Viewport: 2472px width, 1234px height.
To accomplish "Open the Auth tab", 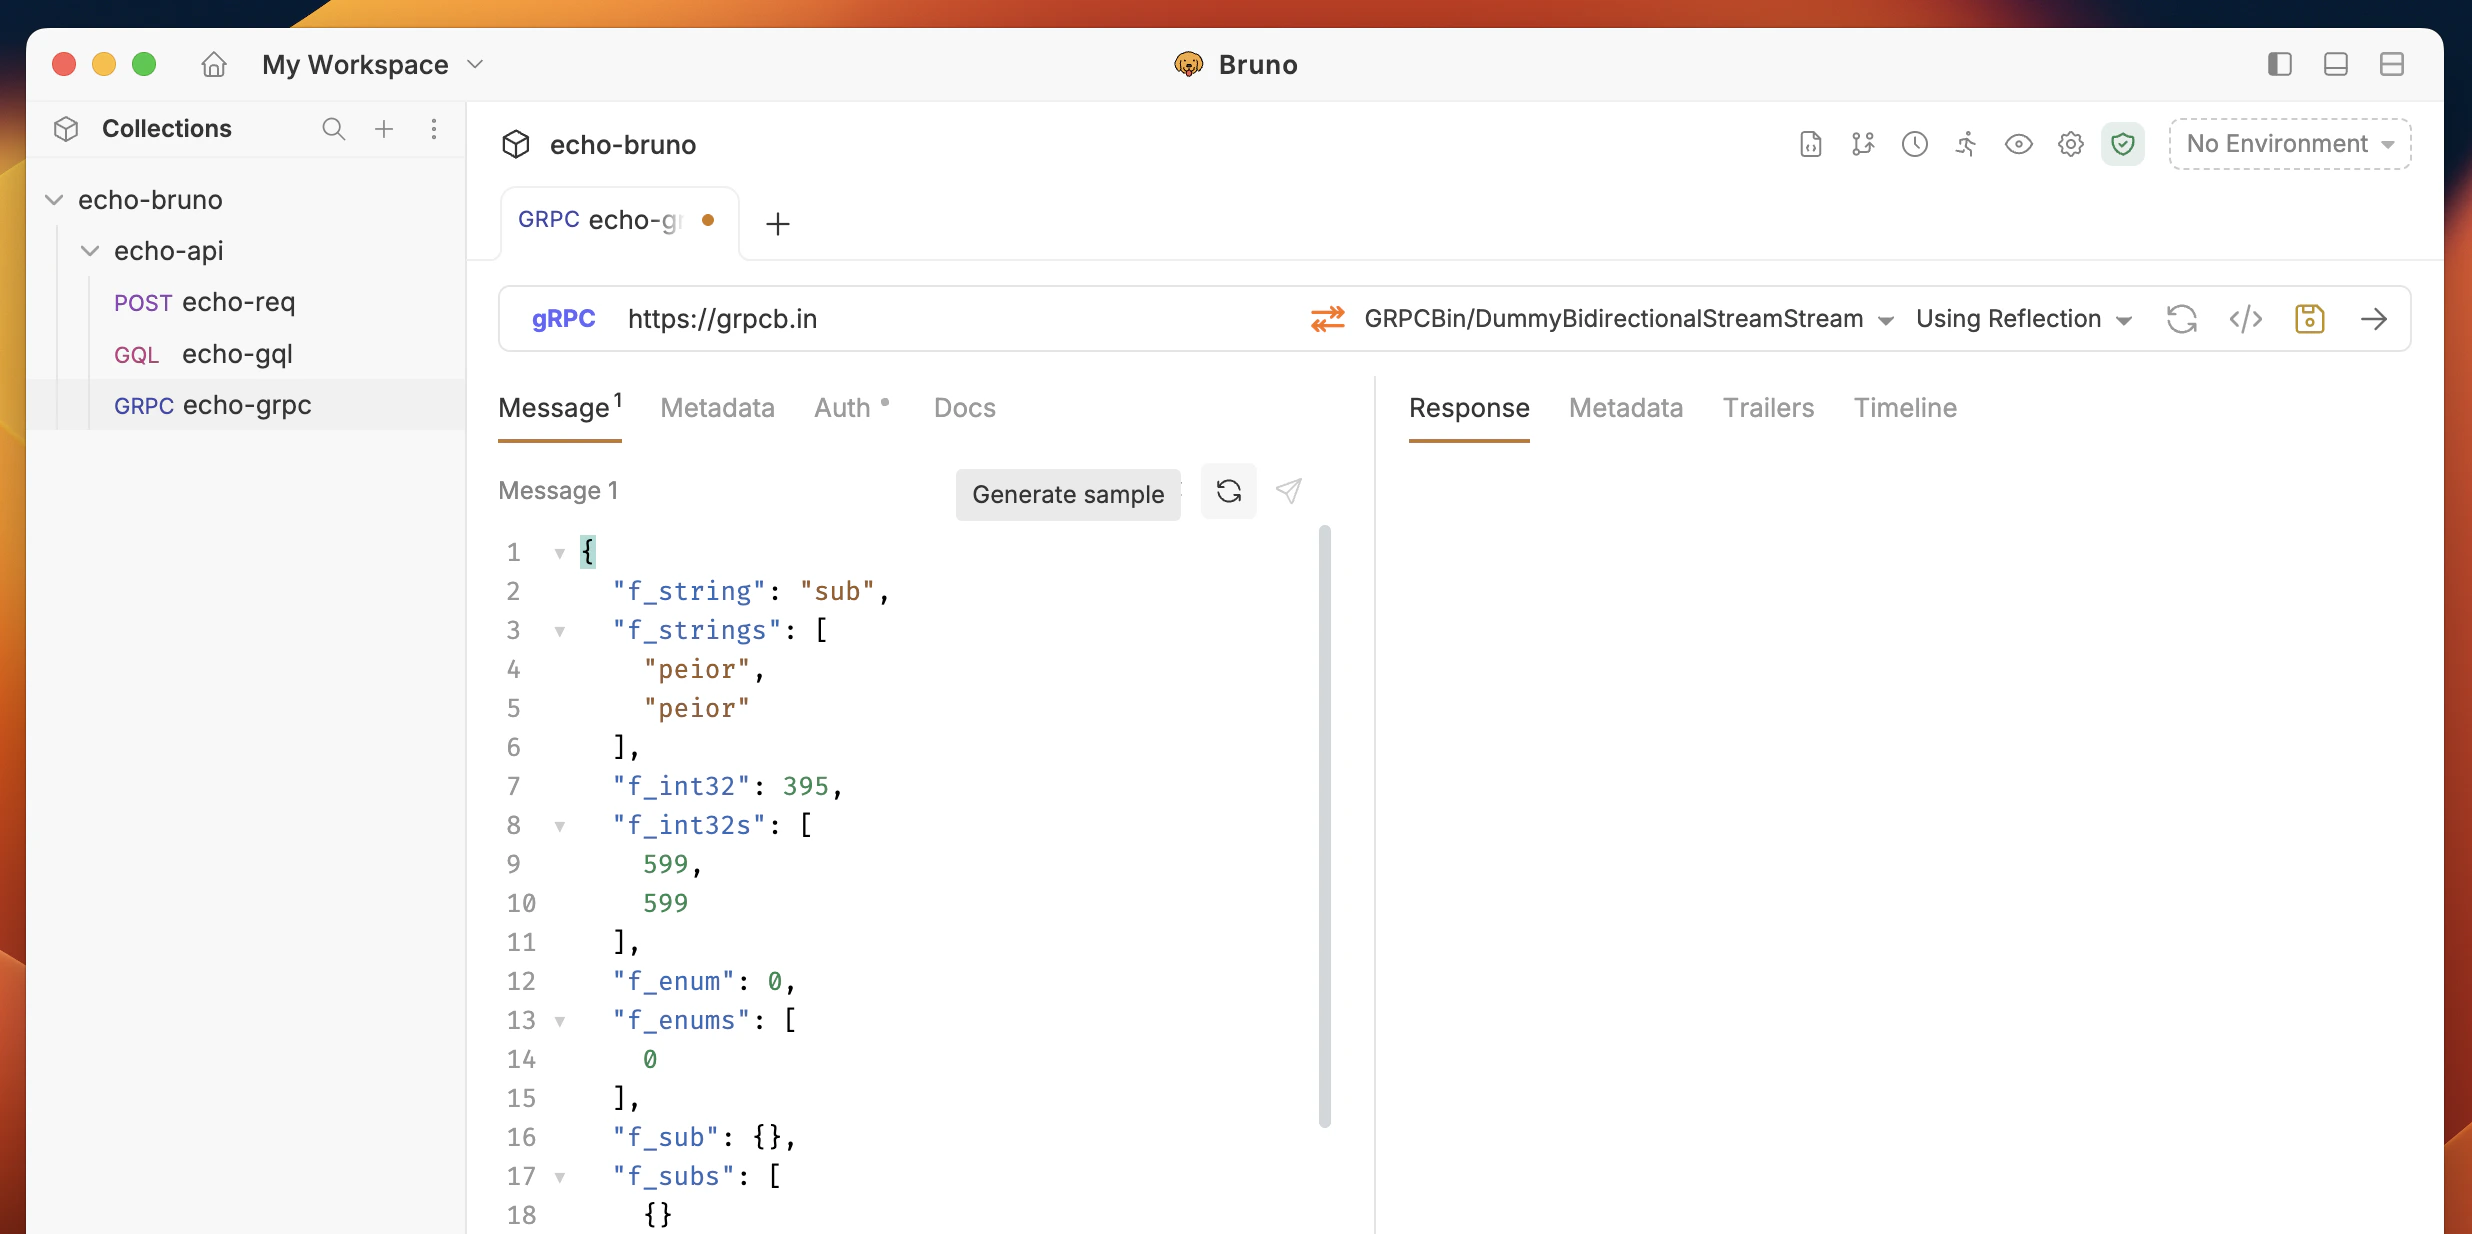I will 842,408.
